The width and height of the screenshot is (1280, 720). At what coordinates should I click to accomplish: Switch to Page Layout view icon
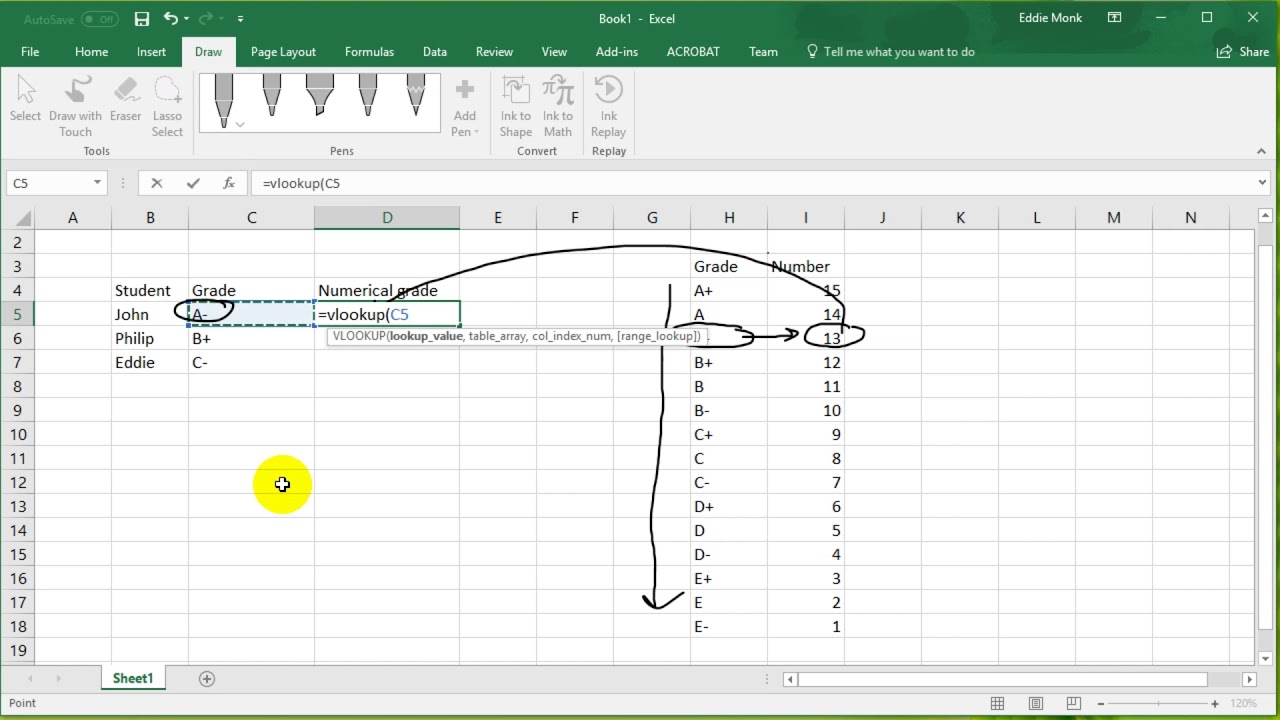click(1036, 704)
